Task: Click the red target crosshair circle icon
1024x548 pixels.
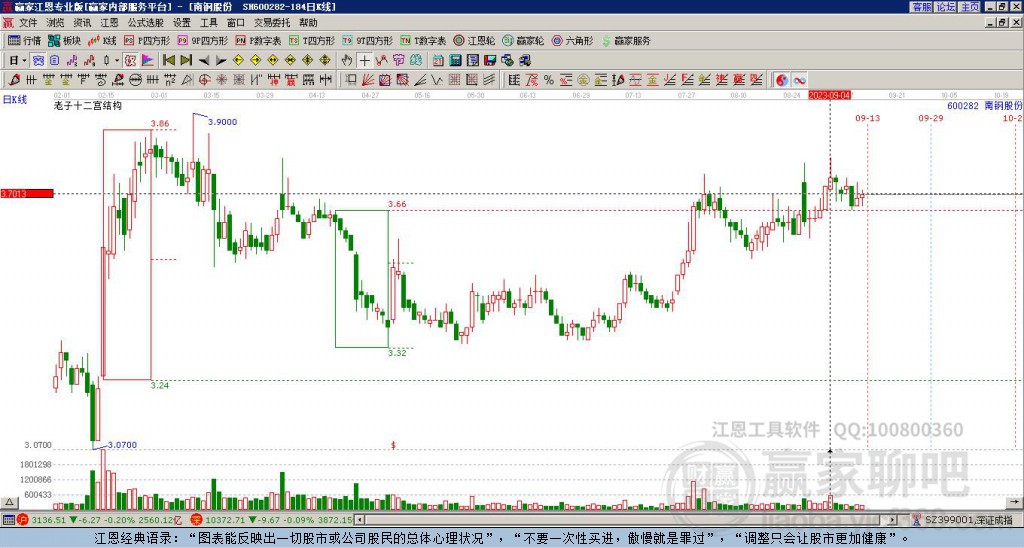Action: [204, 80]
